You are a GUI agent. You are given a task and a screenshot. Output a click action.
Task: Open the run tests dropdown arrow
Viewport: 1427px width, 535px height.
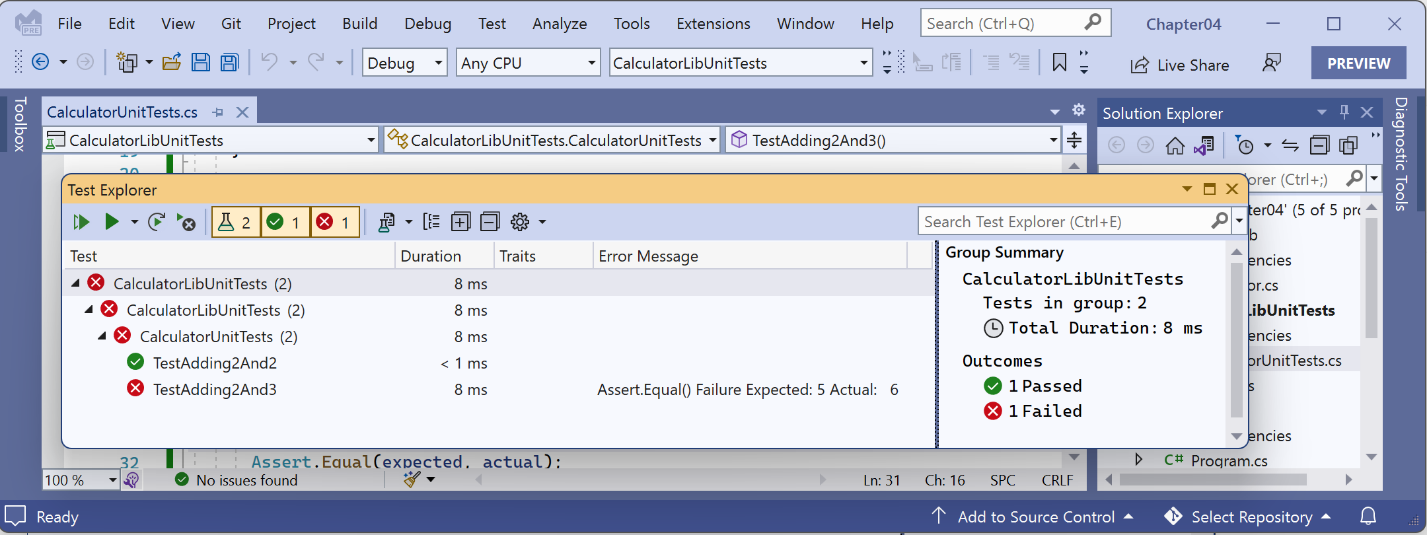[134, 222]
